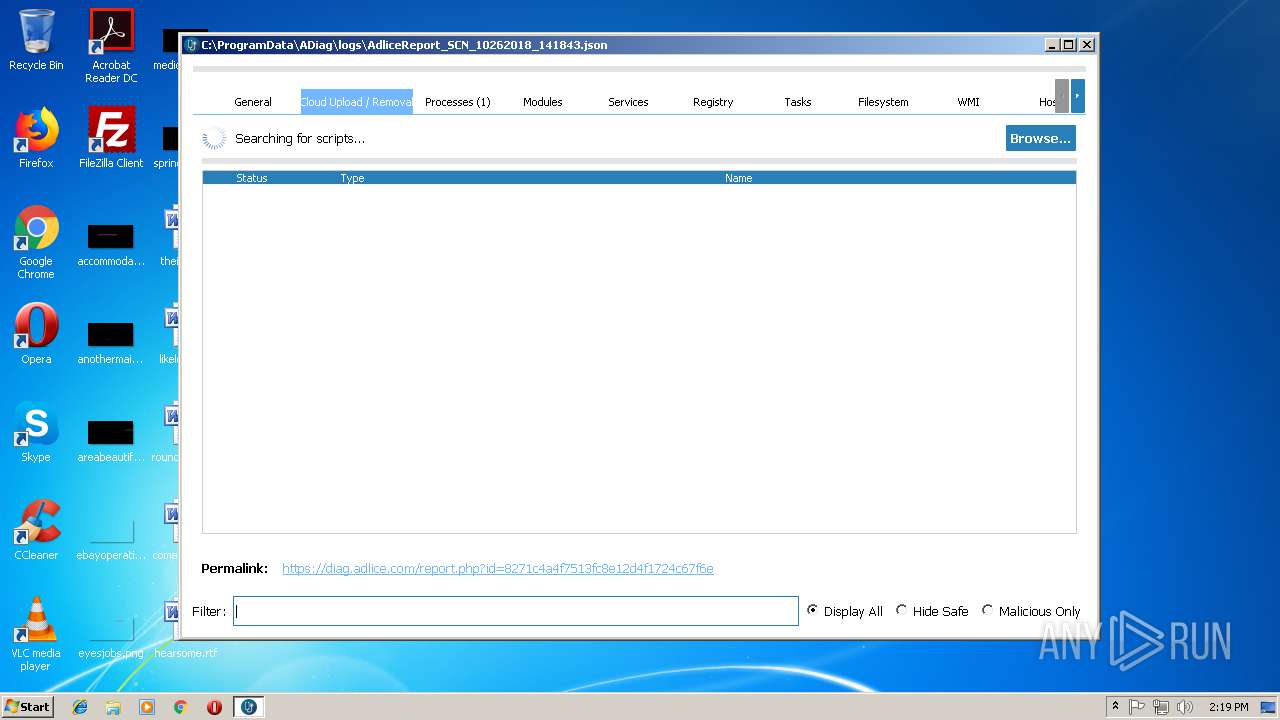Open Internet Explorer from the taskbar
The height and width of the screenshot is (720, 1280).
tap(80, 707)
